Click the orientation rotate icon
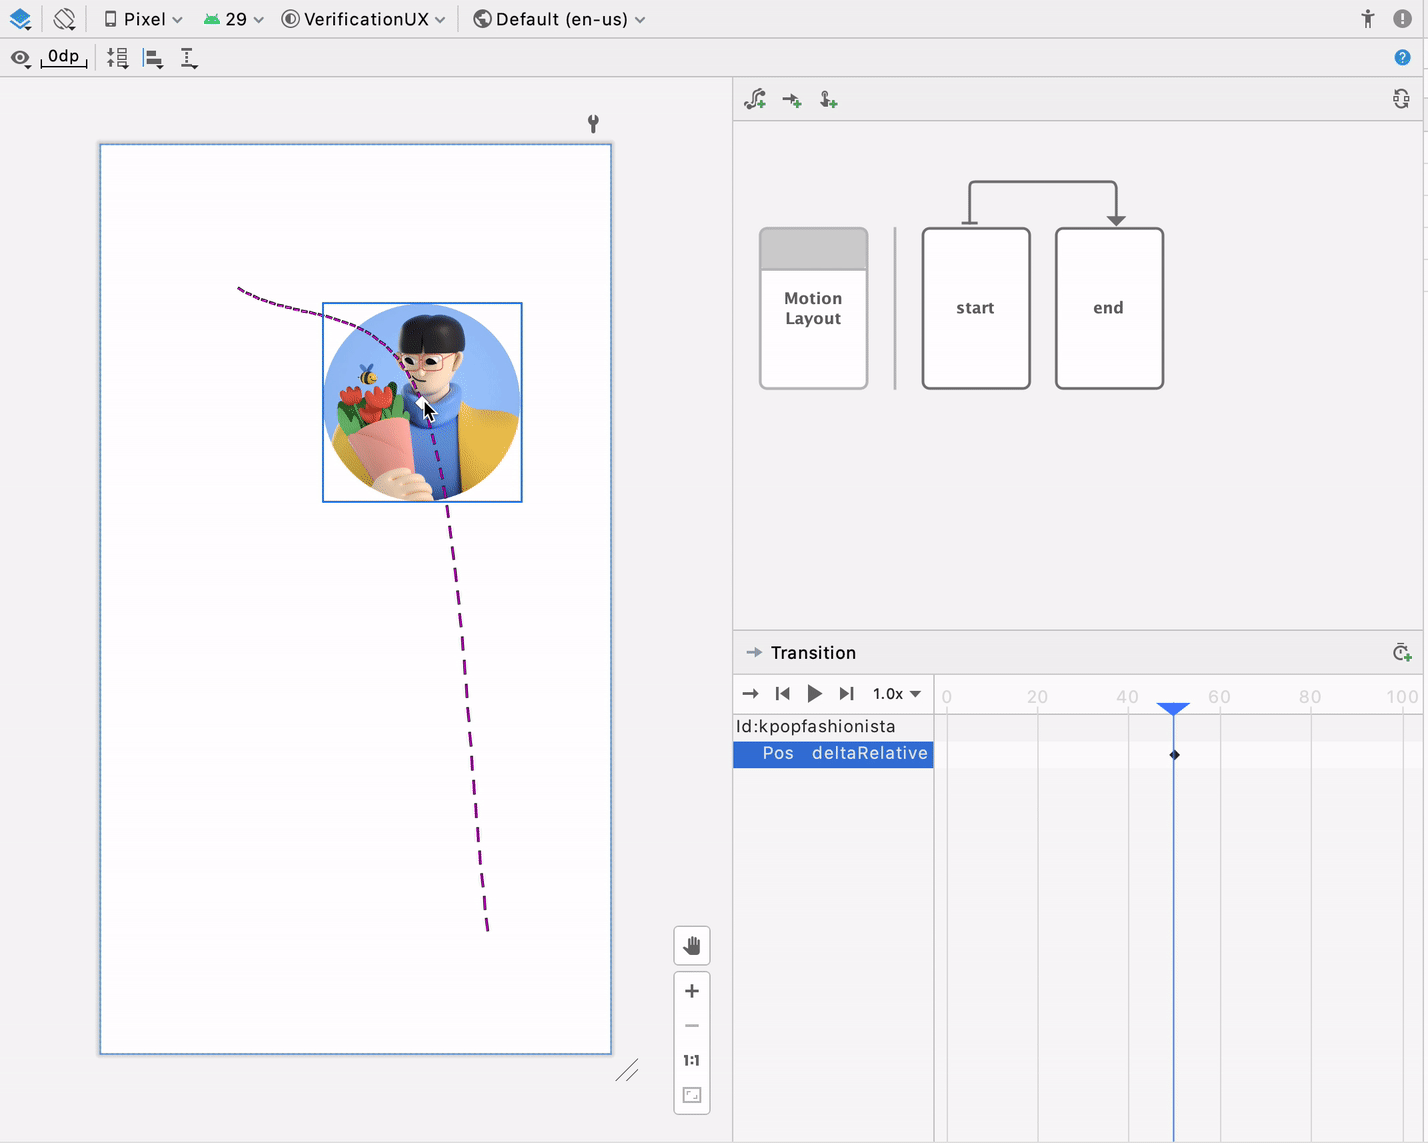Viewport: 1428px width, 1143px height. click(x=64, y=19)
